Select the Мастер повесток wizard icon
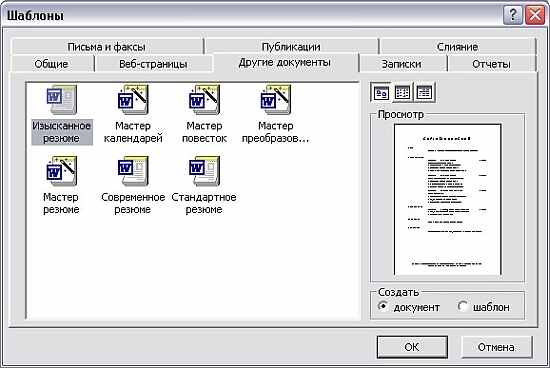Viewport: 550px width, 368px height. pyautogui.click(x=204, y=99)
